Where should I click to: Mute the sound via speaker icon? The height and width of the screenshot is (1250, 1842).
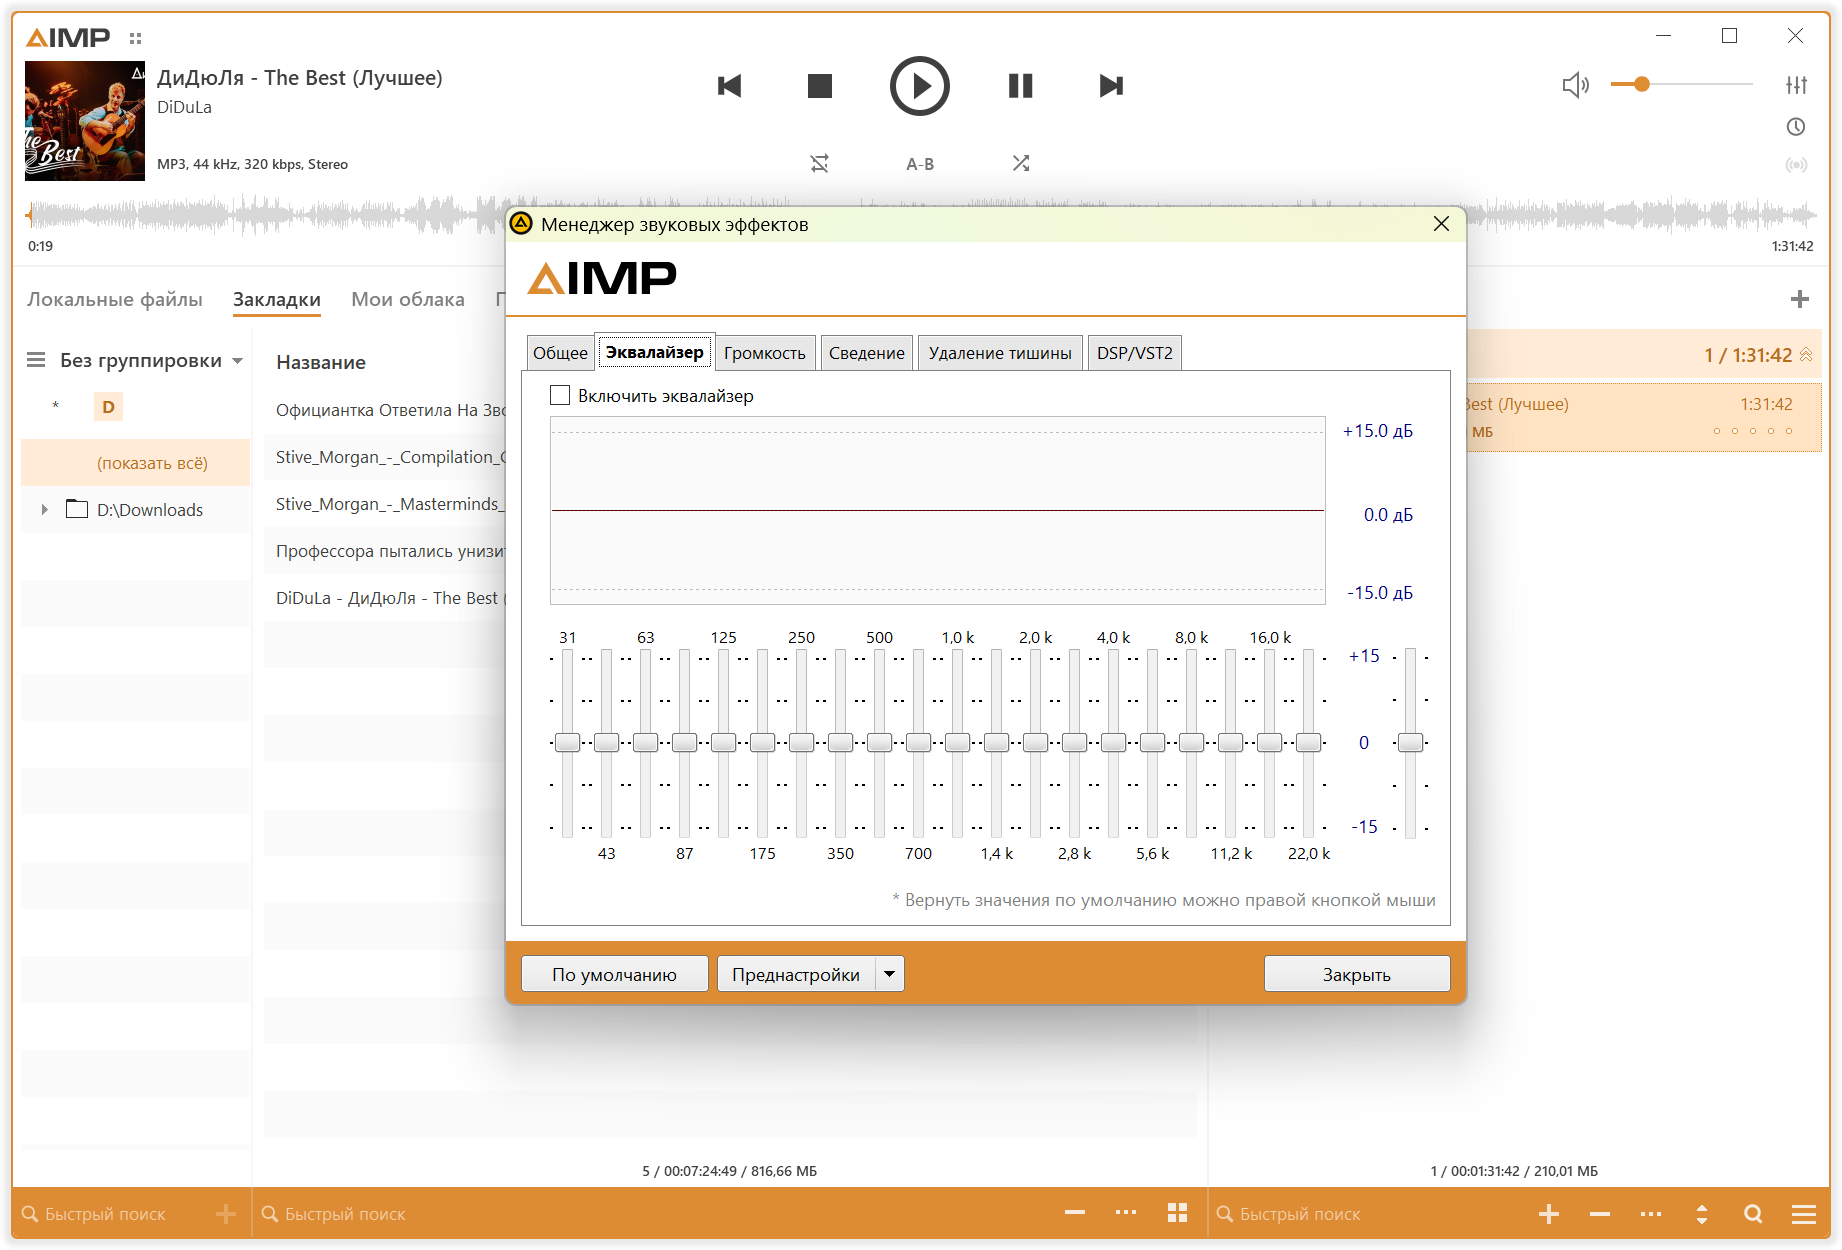tap(1576, 85)
